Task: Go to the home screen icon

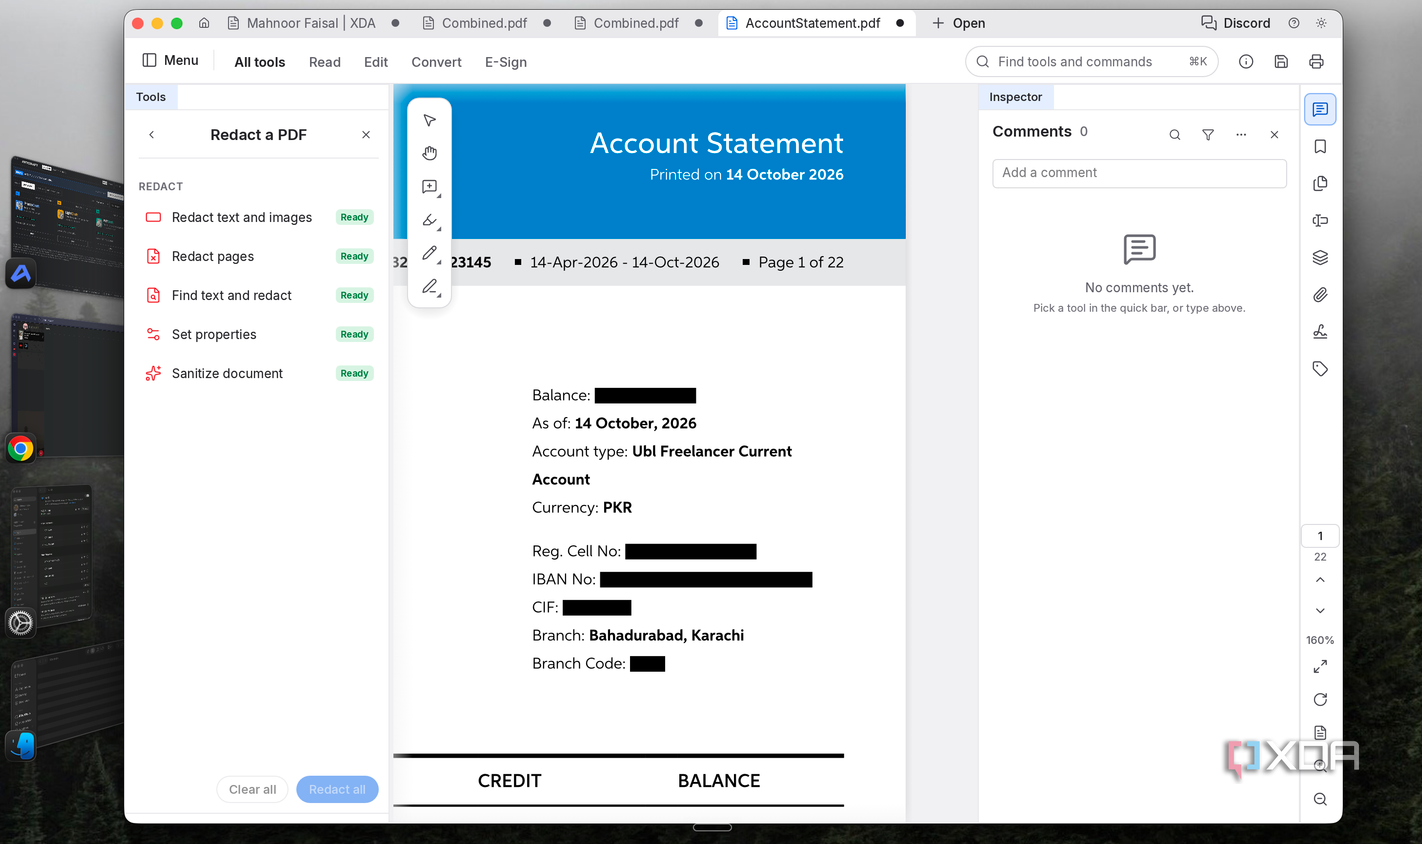Action: click(204, 23)
